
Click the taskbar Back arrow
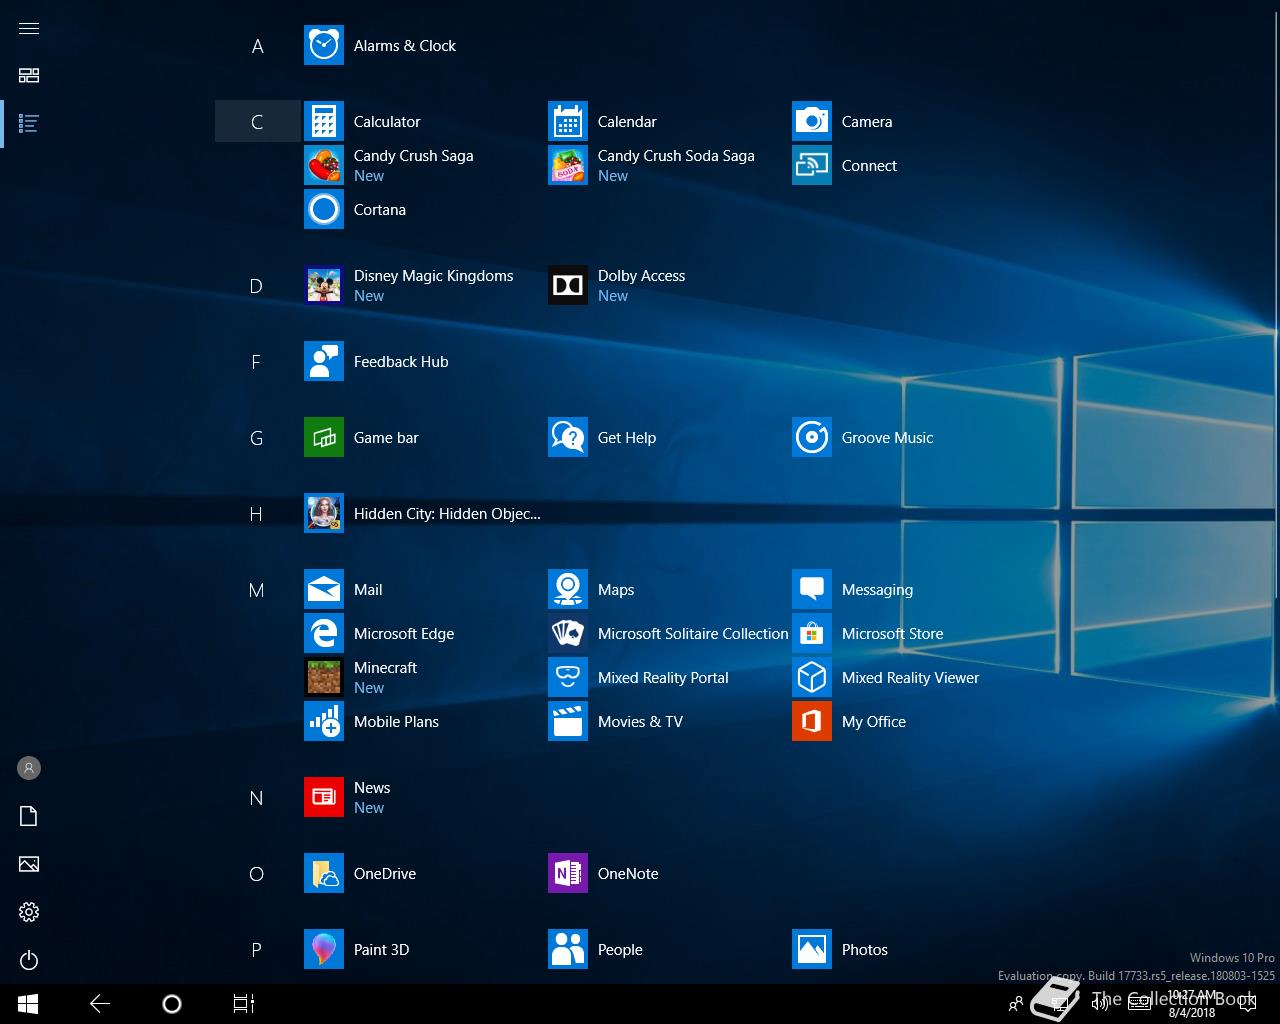[x=100, y=1004]
